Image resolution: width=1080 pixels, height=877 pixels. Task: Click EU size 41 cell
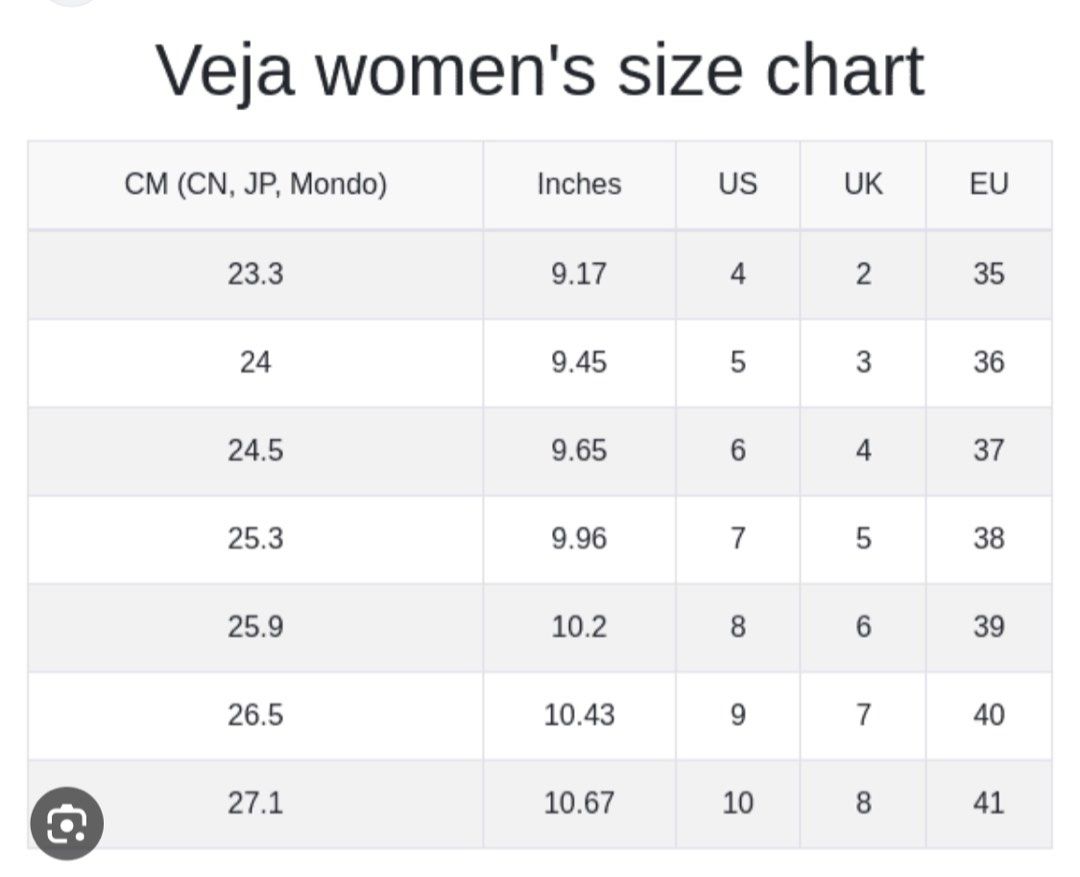click(988, 803)
